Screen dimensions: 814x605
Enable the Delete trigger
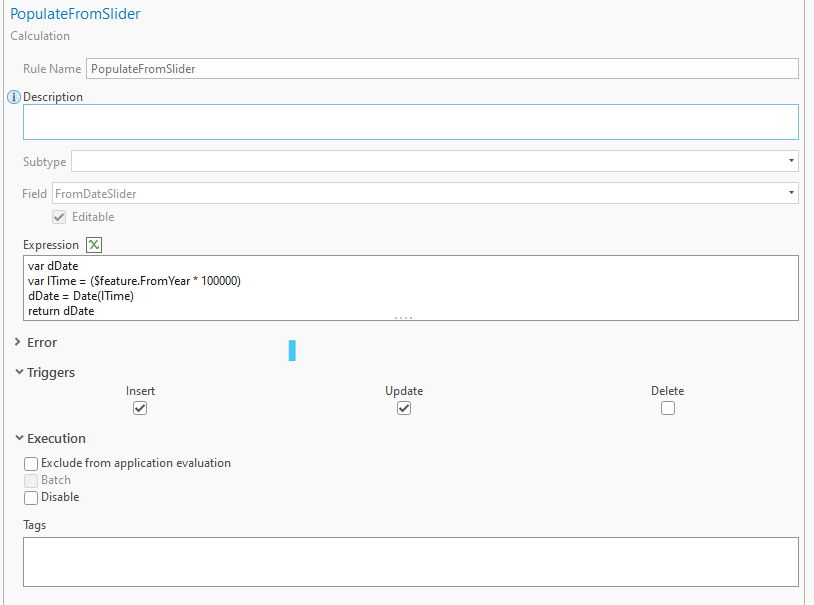click(668, 408)
